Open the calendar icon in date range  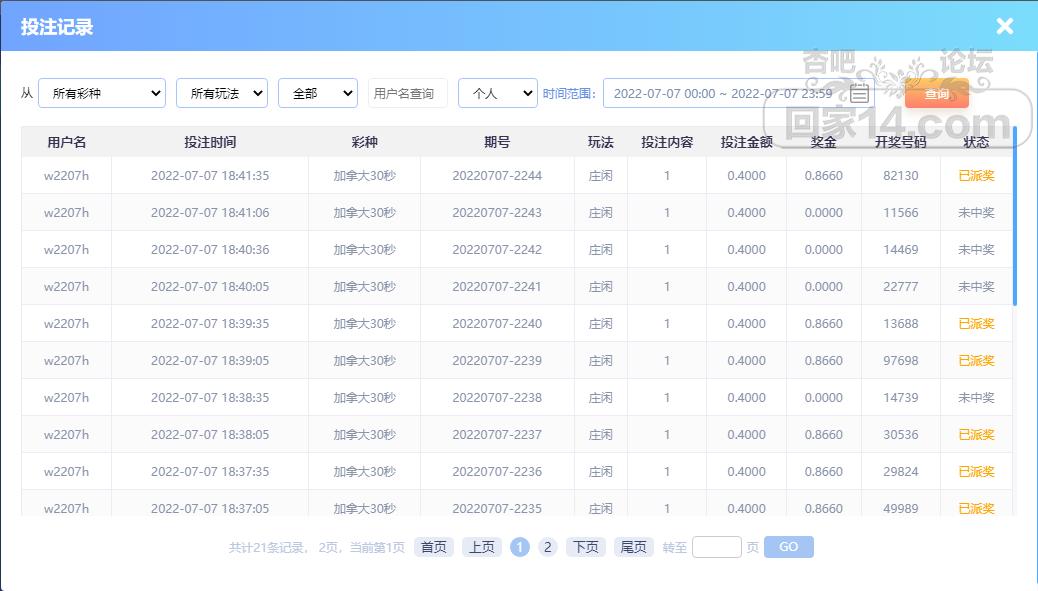(859, 93)
